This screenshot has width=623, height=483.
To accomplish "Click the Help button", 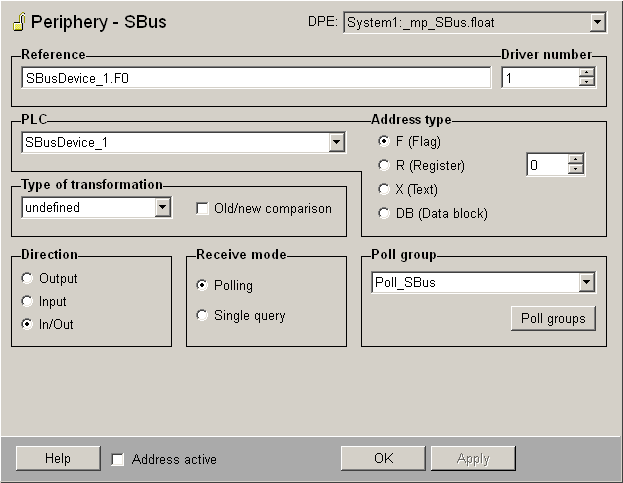I will pos(57,458).
